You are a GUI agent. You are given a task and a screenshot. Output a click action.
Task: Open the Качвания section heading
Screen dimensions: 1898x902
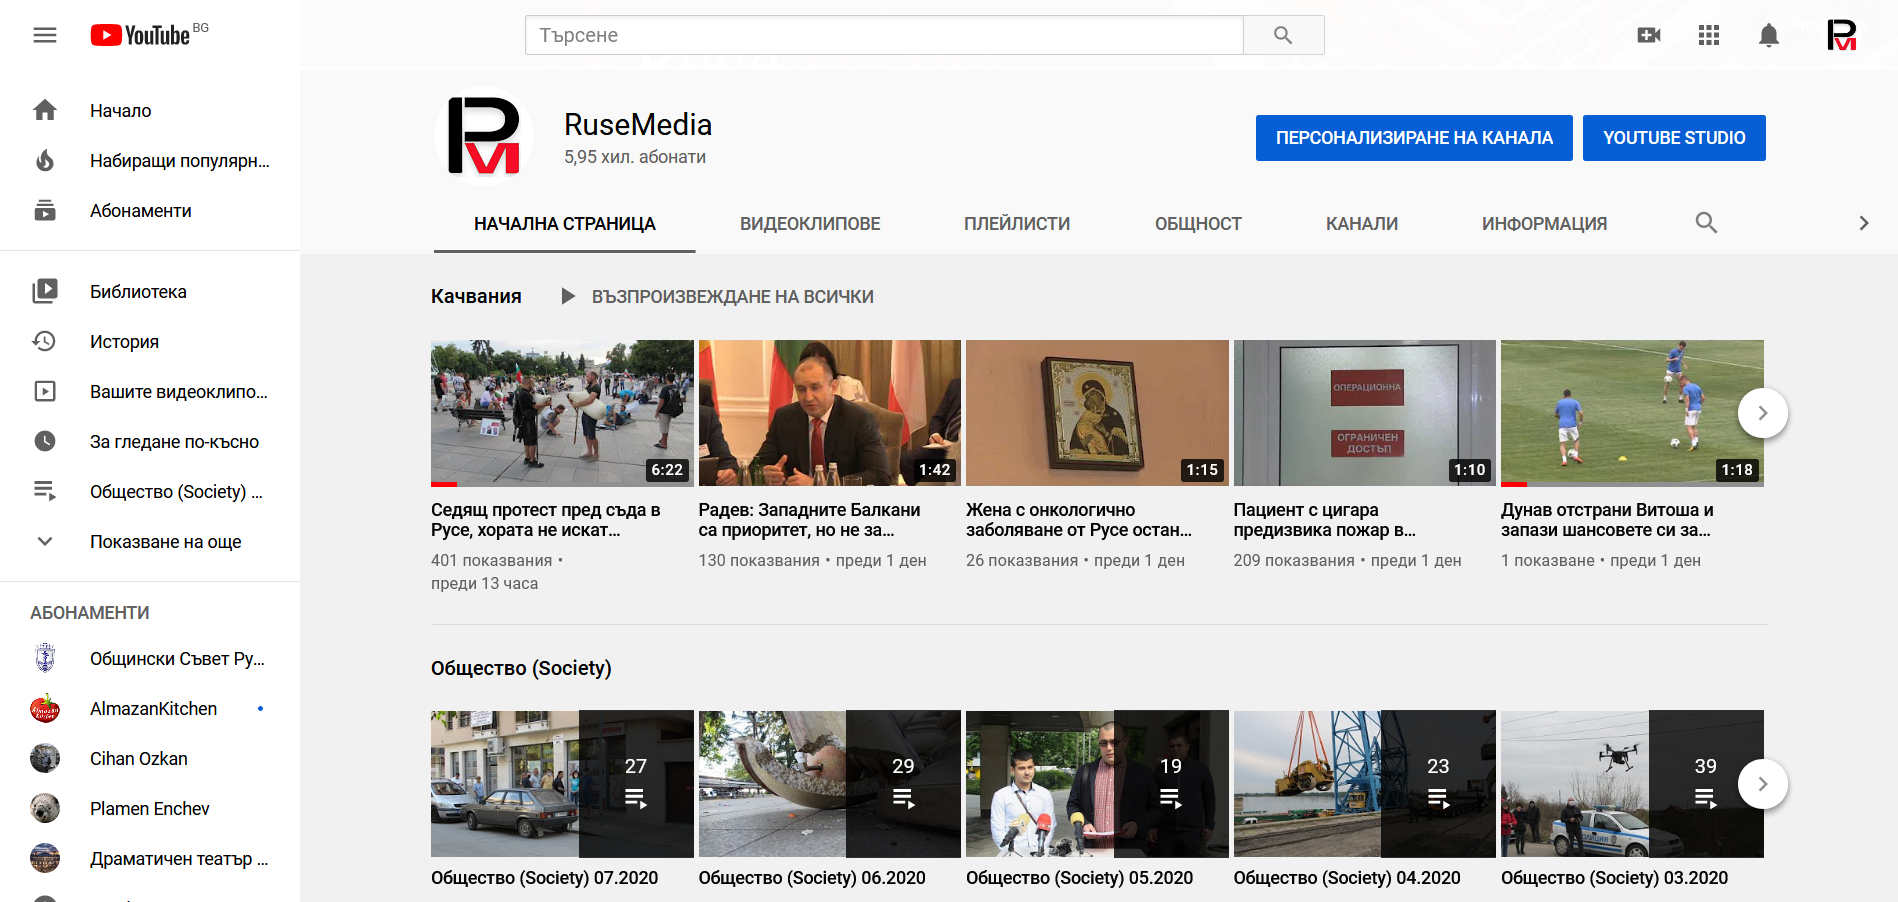coord(476,296)
